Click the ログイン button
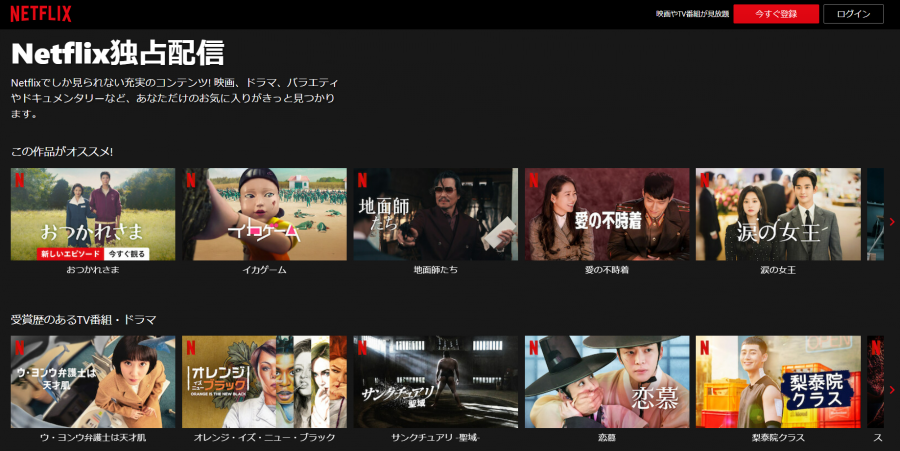The image size is (900, 451). pos(854,14)
